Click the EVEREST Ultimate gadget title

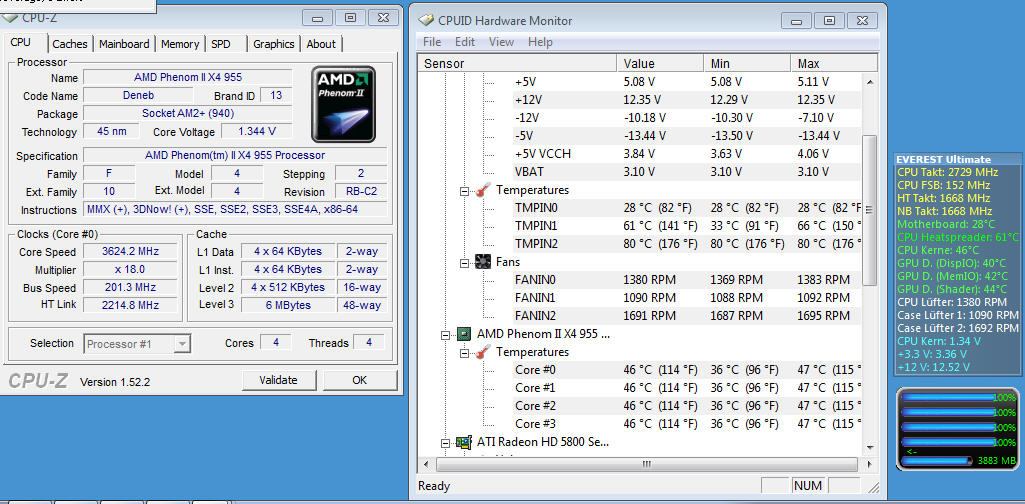[x=943, y=159]
